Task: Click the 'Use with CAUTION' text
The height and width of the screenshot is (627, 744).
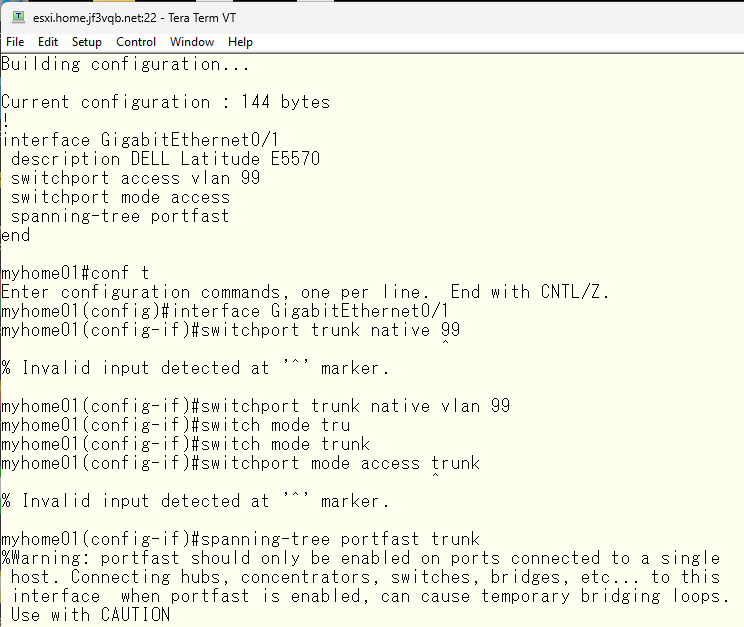Action: [x=90, y=615]
